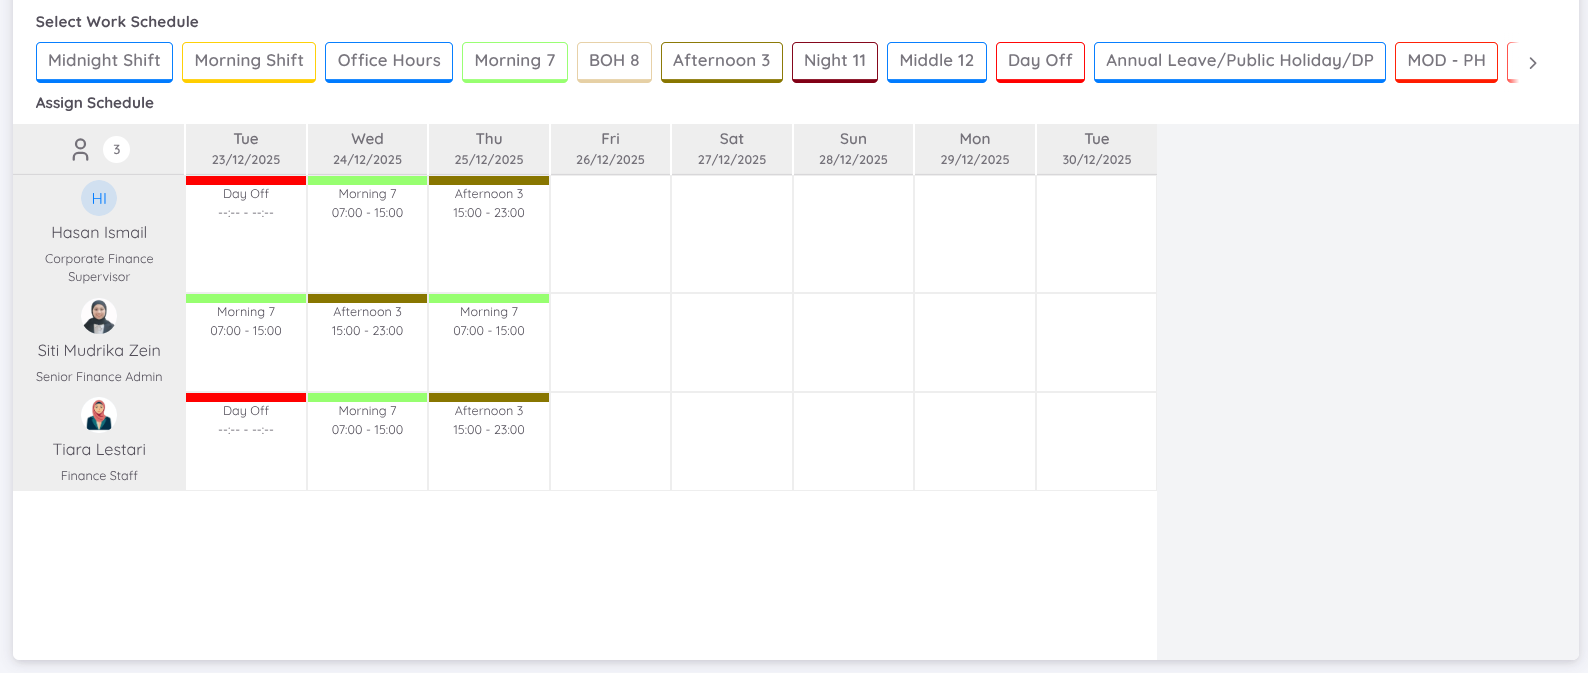Click Mon 29/12/2025 column header
The image size is (1588, 673).
point(975,149)
